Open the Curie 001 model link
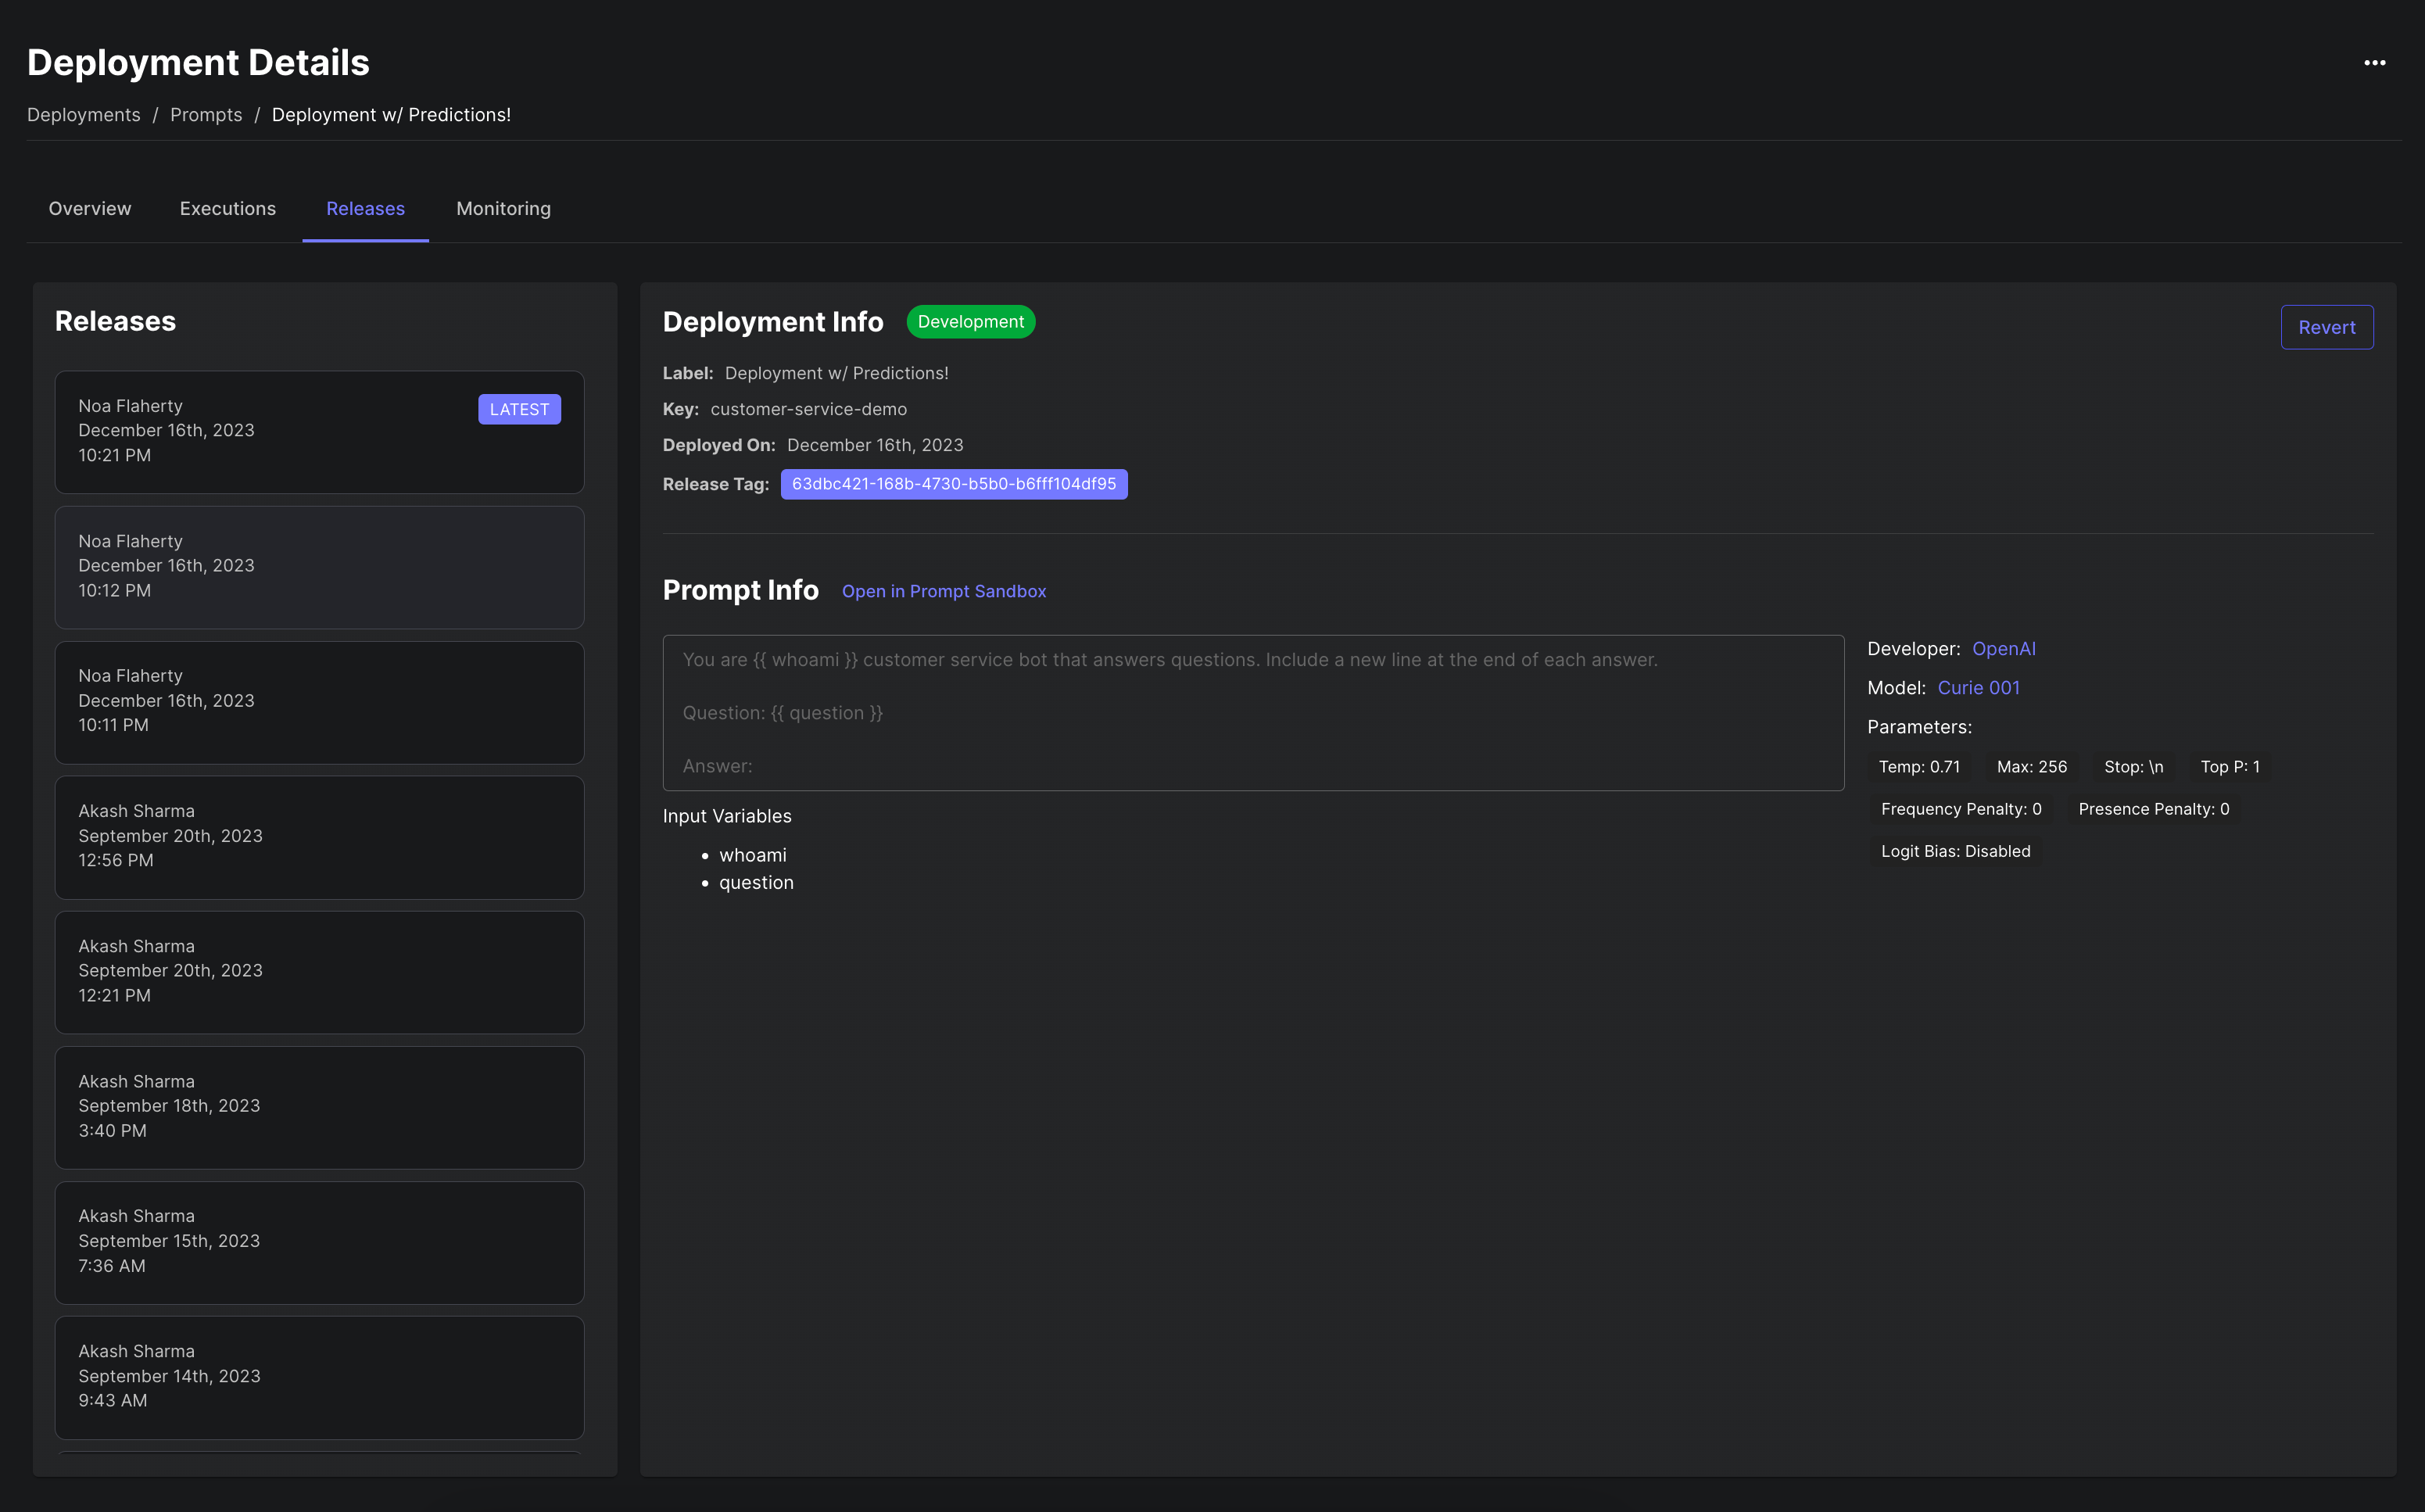2425x1512 pixels. pos(1978,687)
